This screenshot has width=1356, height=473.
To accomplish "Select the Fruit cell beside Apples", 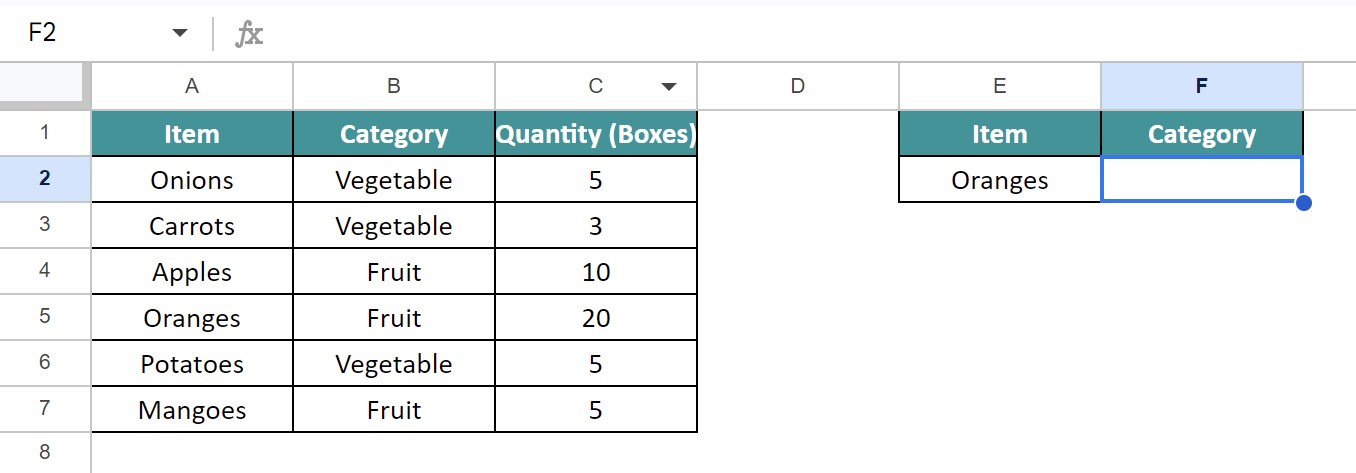I will [394, 272].
